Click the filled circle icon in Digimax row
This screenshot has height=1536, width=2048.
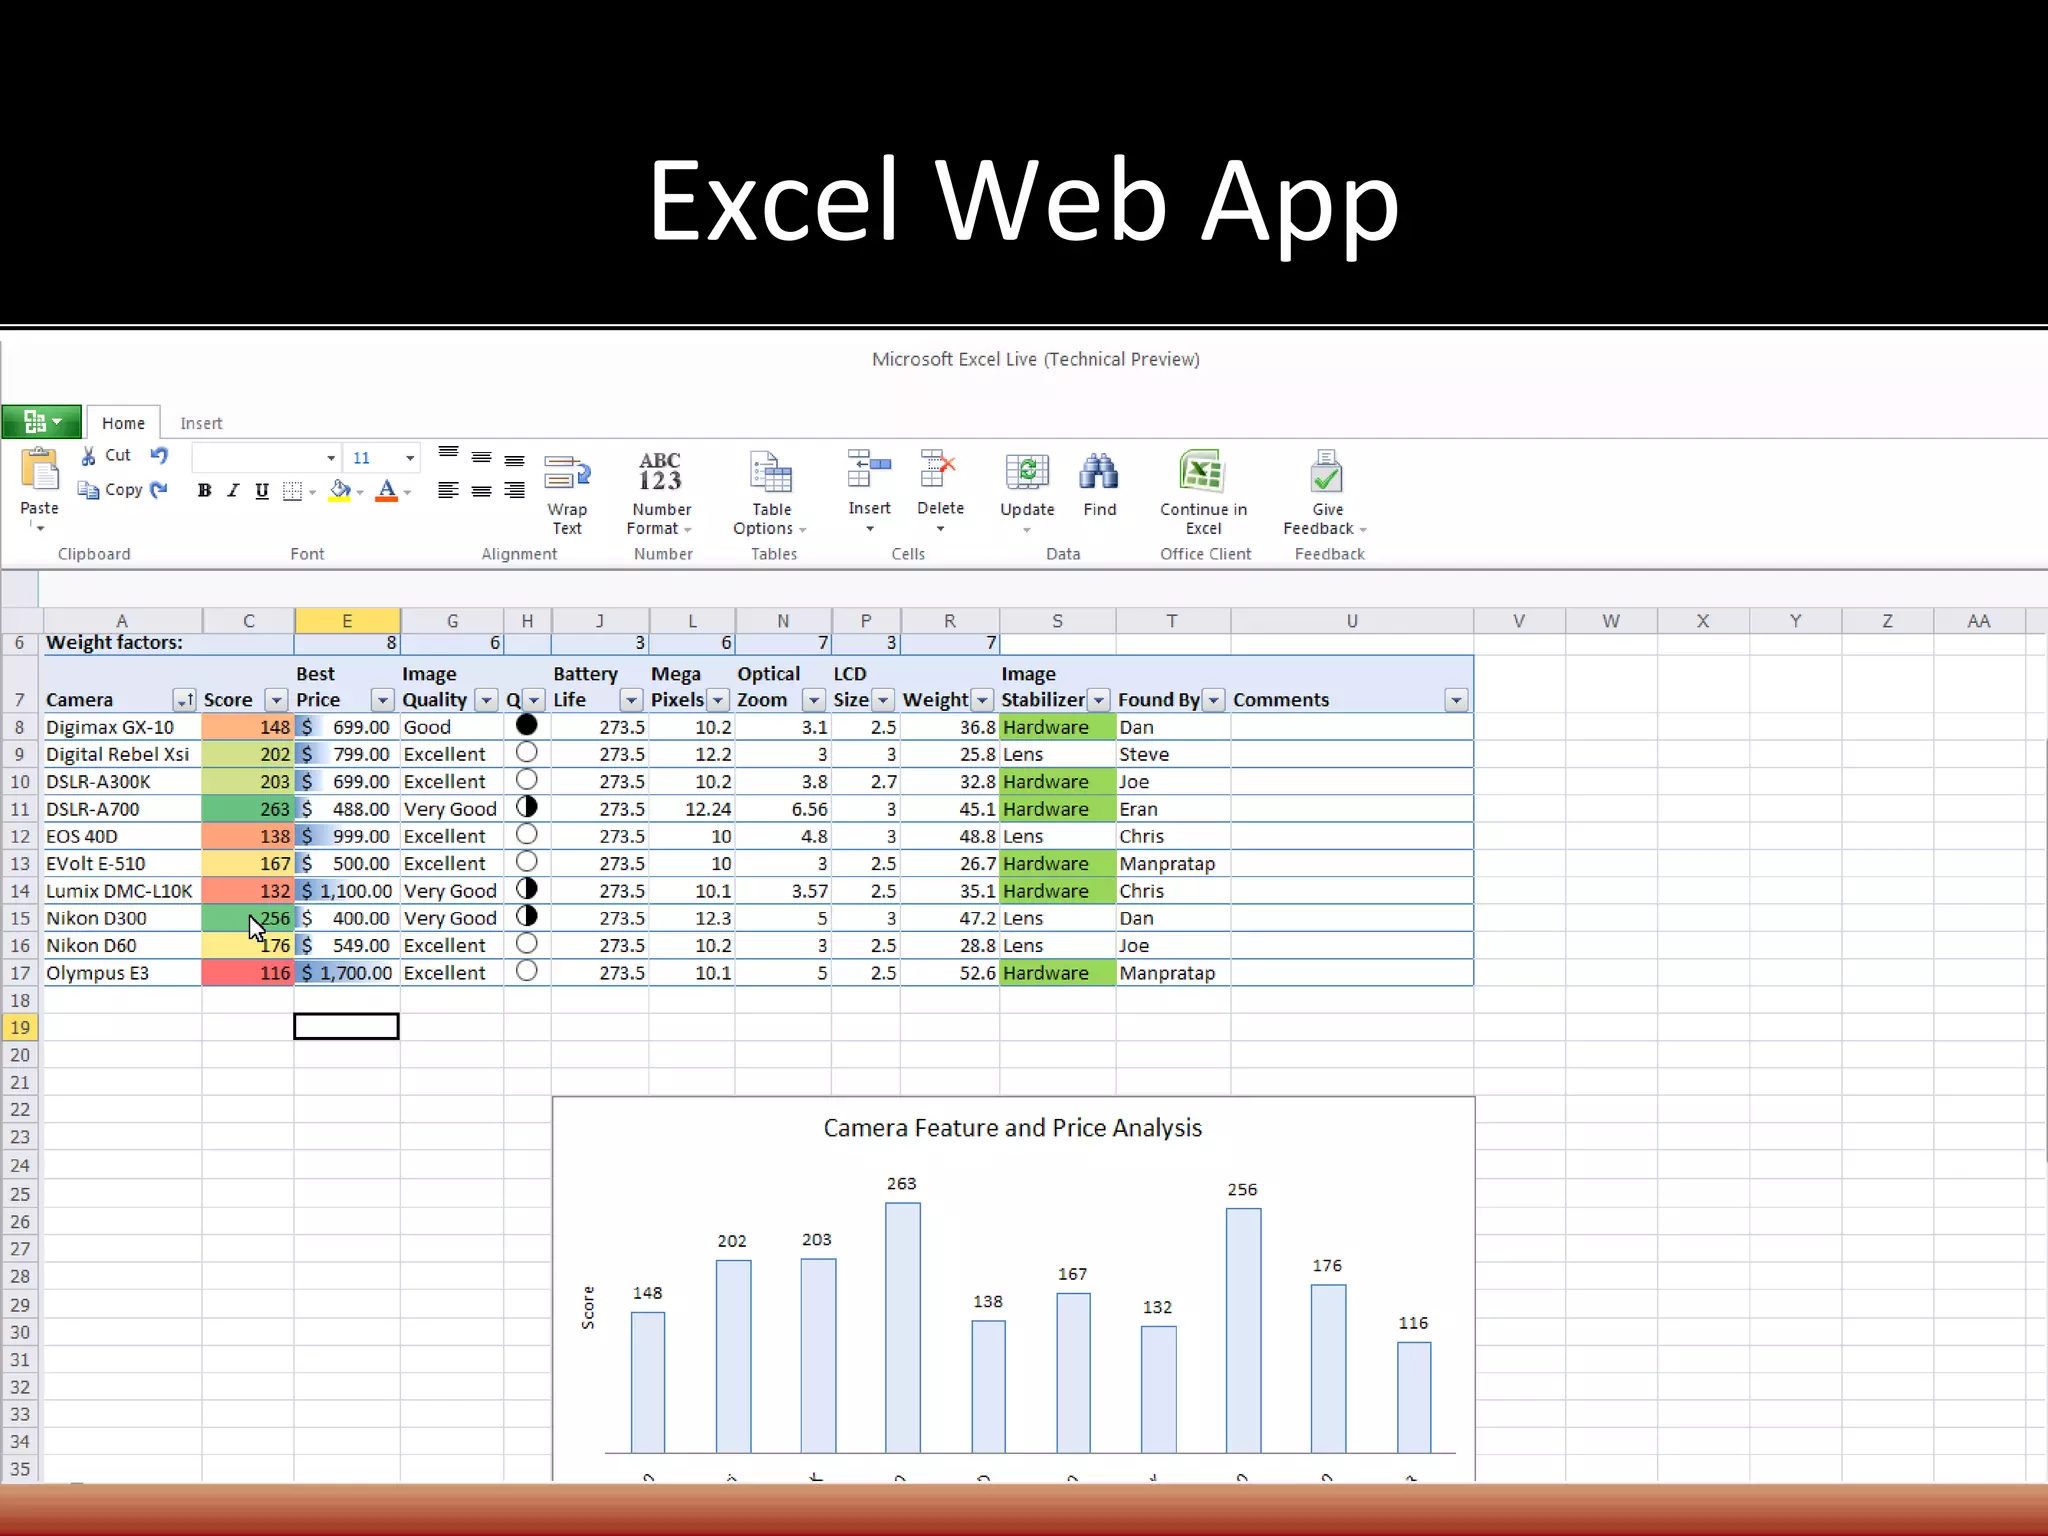tap(527, 725)
